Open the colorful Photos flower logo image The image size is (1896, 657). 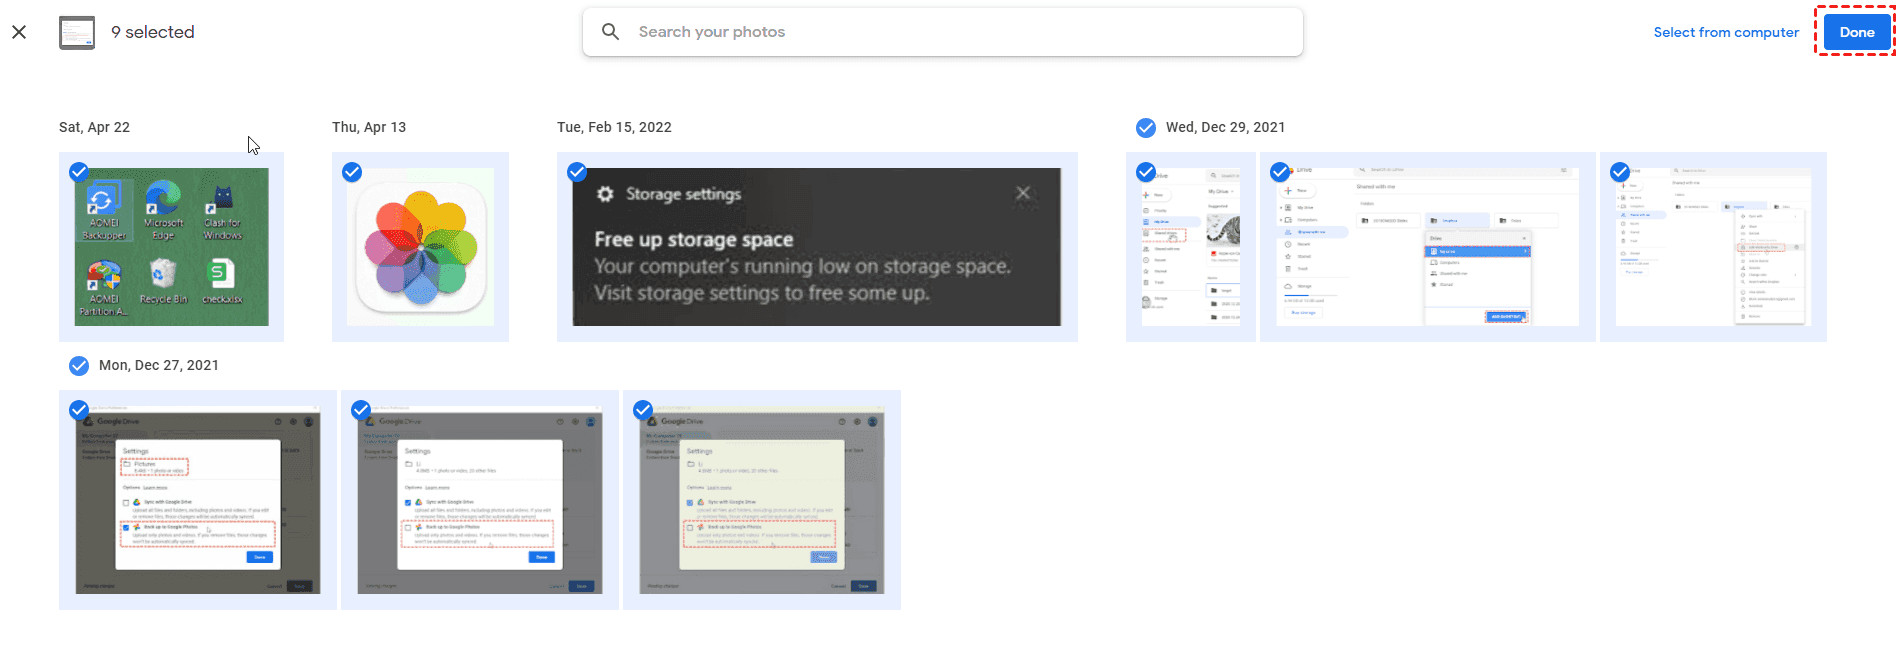pos(421,247)
